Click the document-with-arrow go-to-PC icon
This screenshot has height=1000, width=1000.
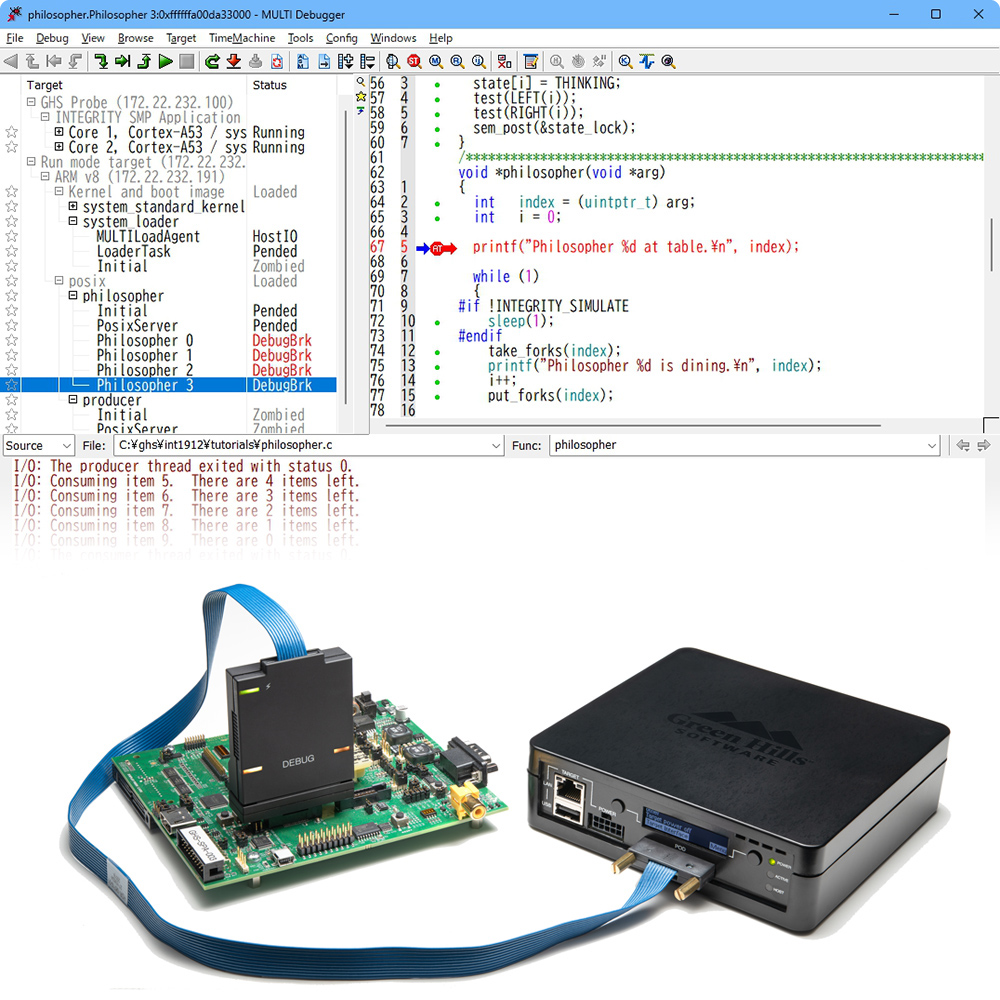324,61
